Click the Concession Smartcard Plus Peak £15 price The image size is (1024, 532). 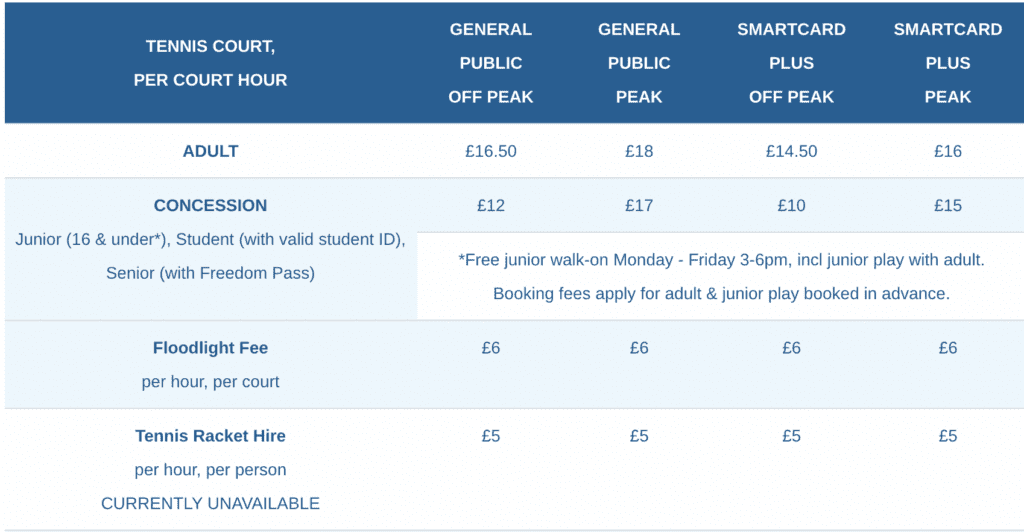coord(948,205)
